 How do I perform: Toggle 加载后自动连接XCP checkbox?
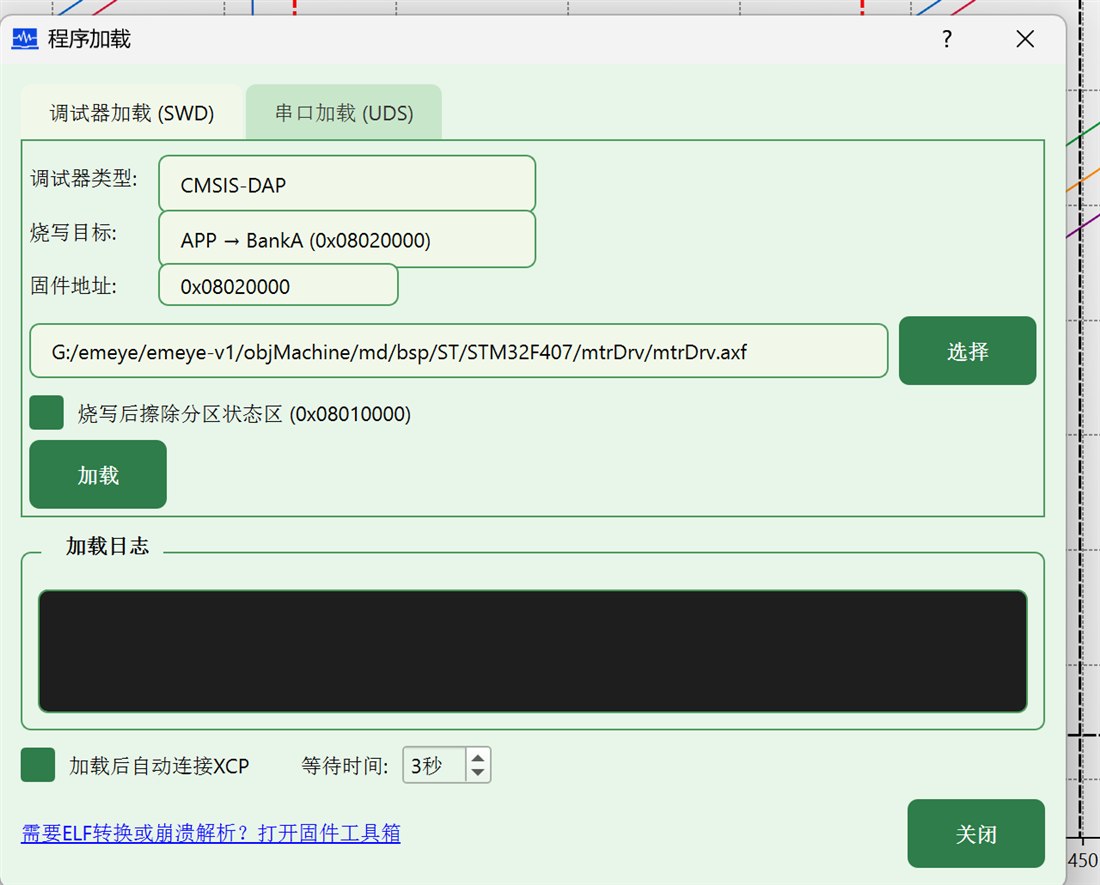pos(38,764)
